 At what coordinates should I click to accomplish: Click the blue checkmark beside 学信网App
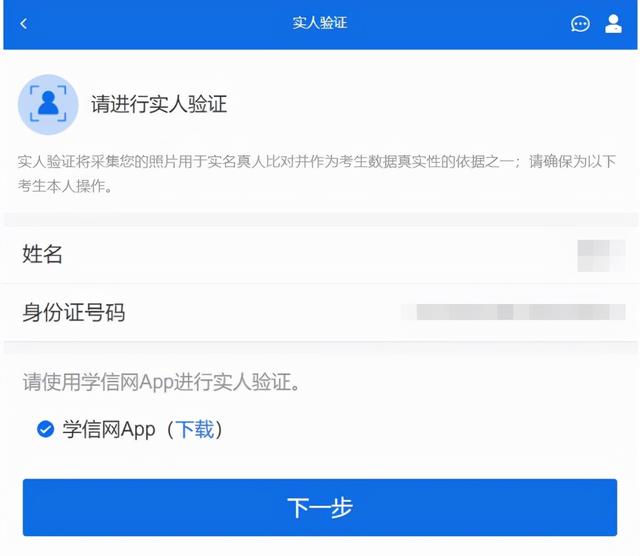point(45,429)
